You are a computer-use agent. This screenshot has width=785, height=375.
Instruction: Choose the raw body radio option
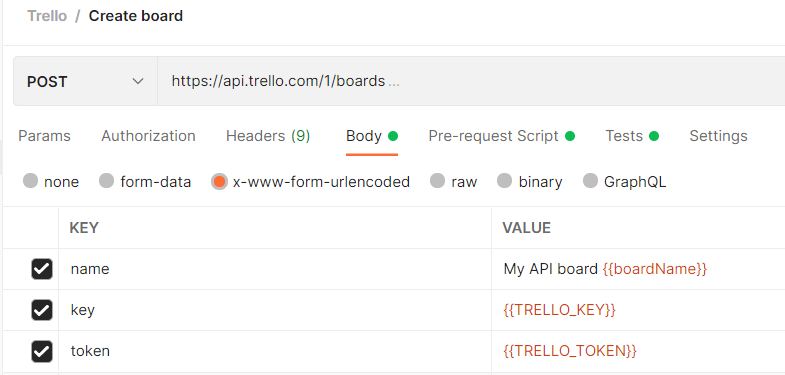click(438, 181)
